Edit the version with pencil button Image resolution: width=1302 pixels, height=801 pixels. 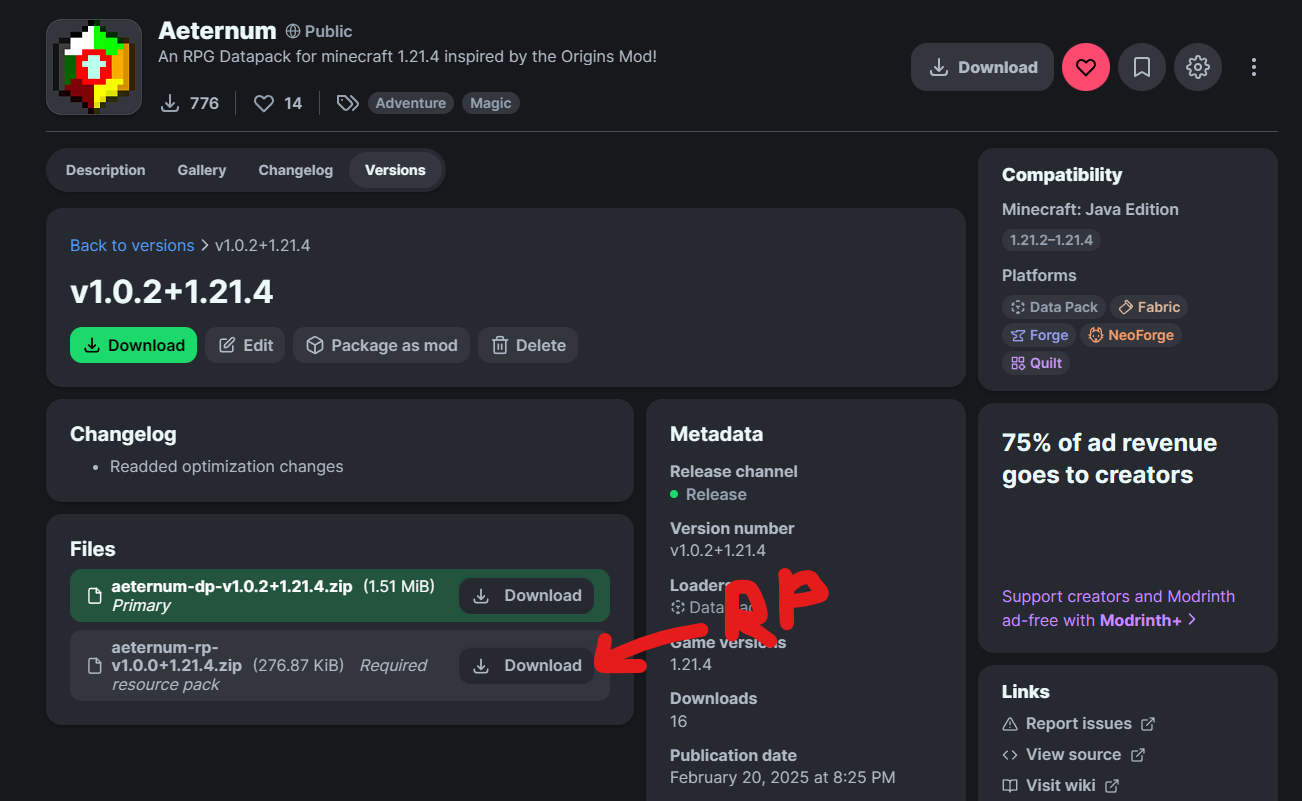pyautogui.click(x=245, y=345)
